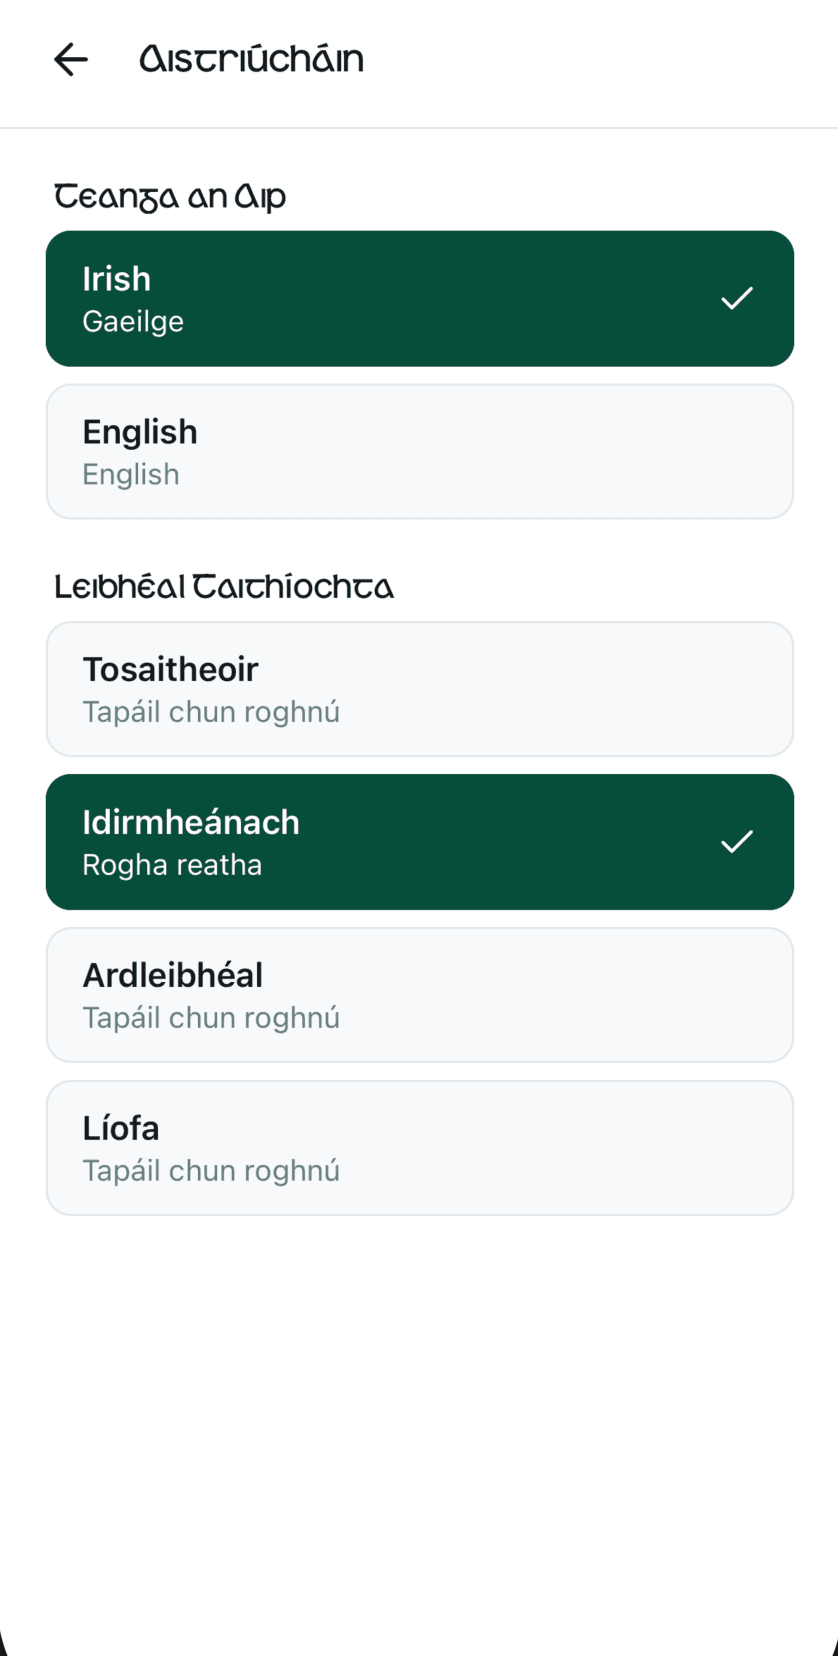Select the Idirmheánach experience level
Screen dimensions: 838x1656
(x=420, y=842)
